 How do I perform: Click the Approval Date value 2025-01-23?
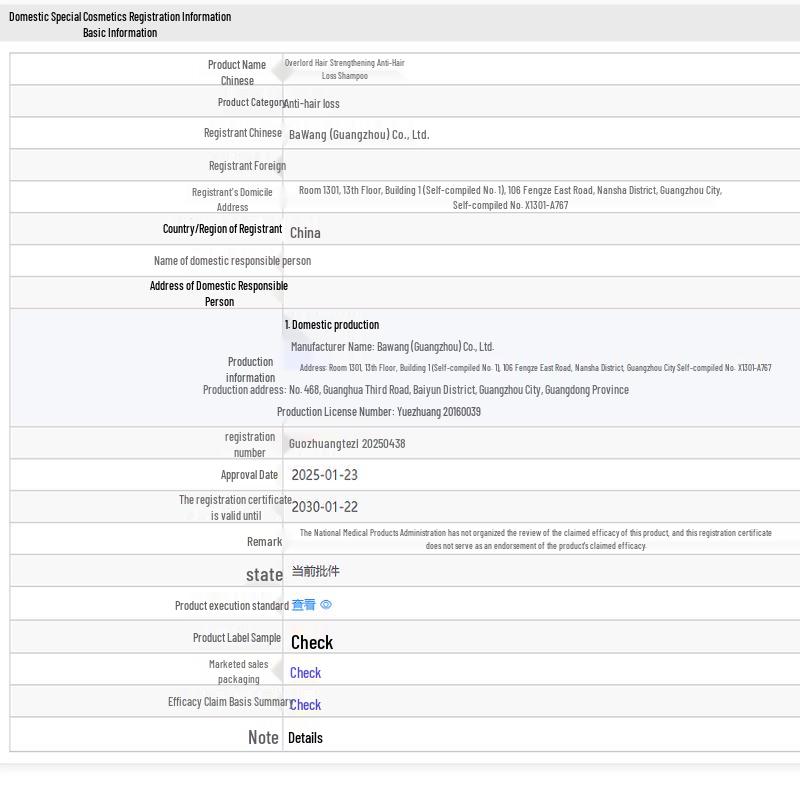point(324,475)
